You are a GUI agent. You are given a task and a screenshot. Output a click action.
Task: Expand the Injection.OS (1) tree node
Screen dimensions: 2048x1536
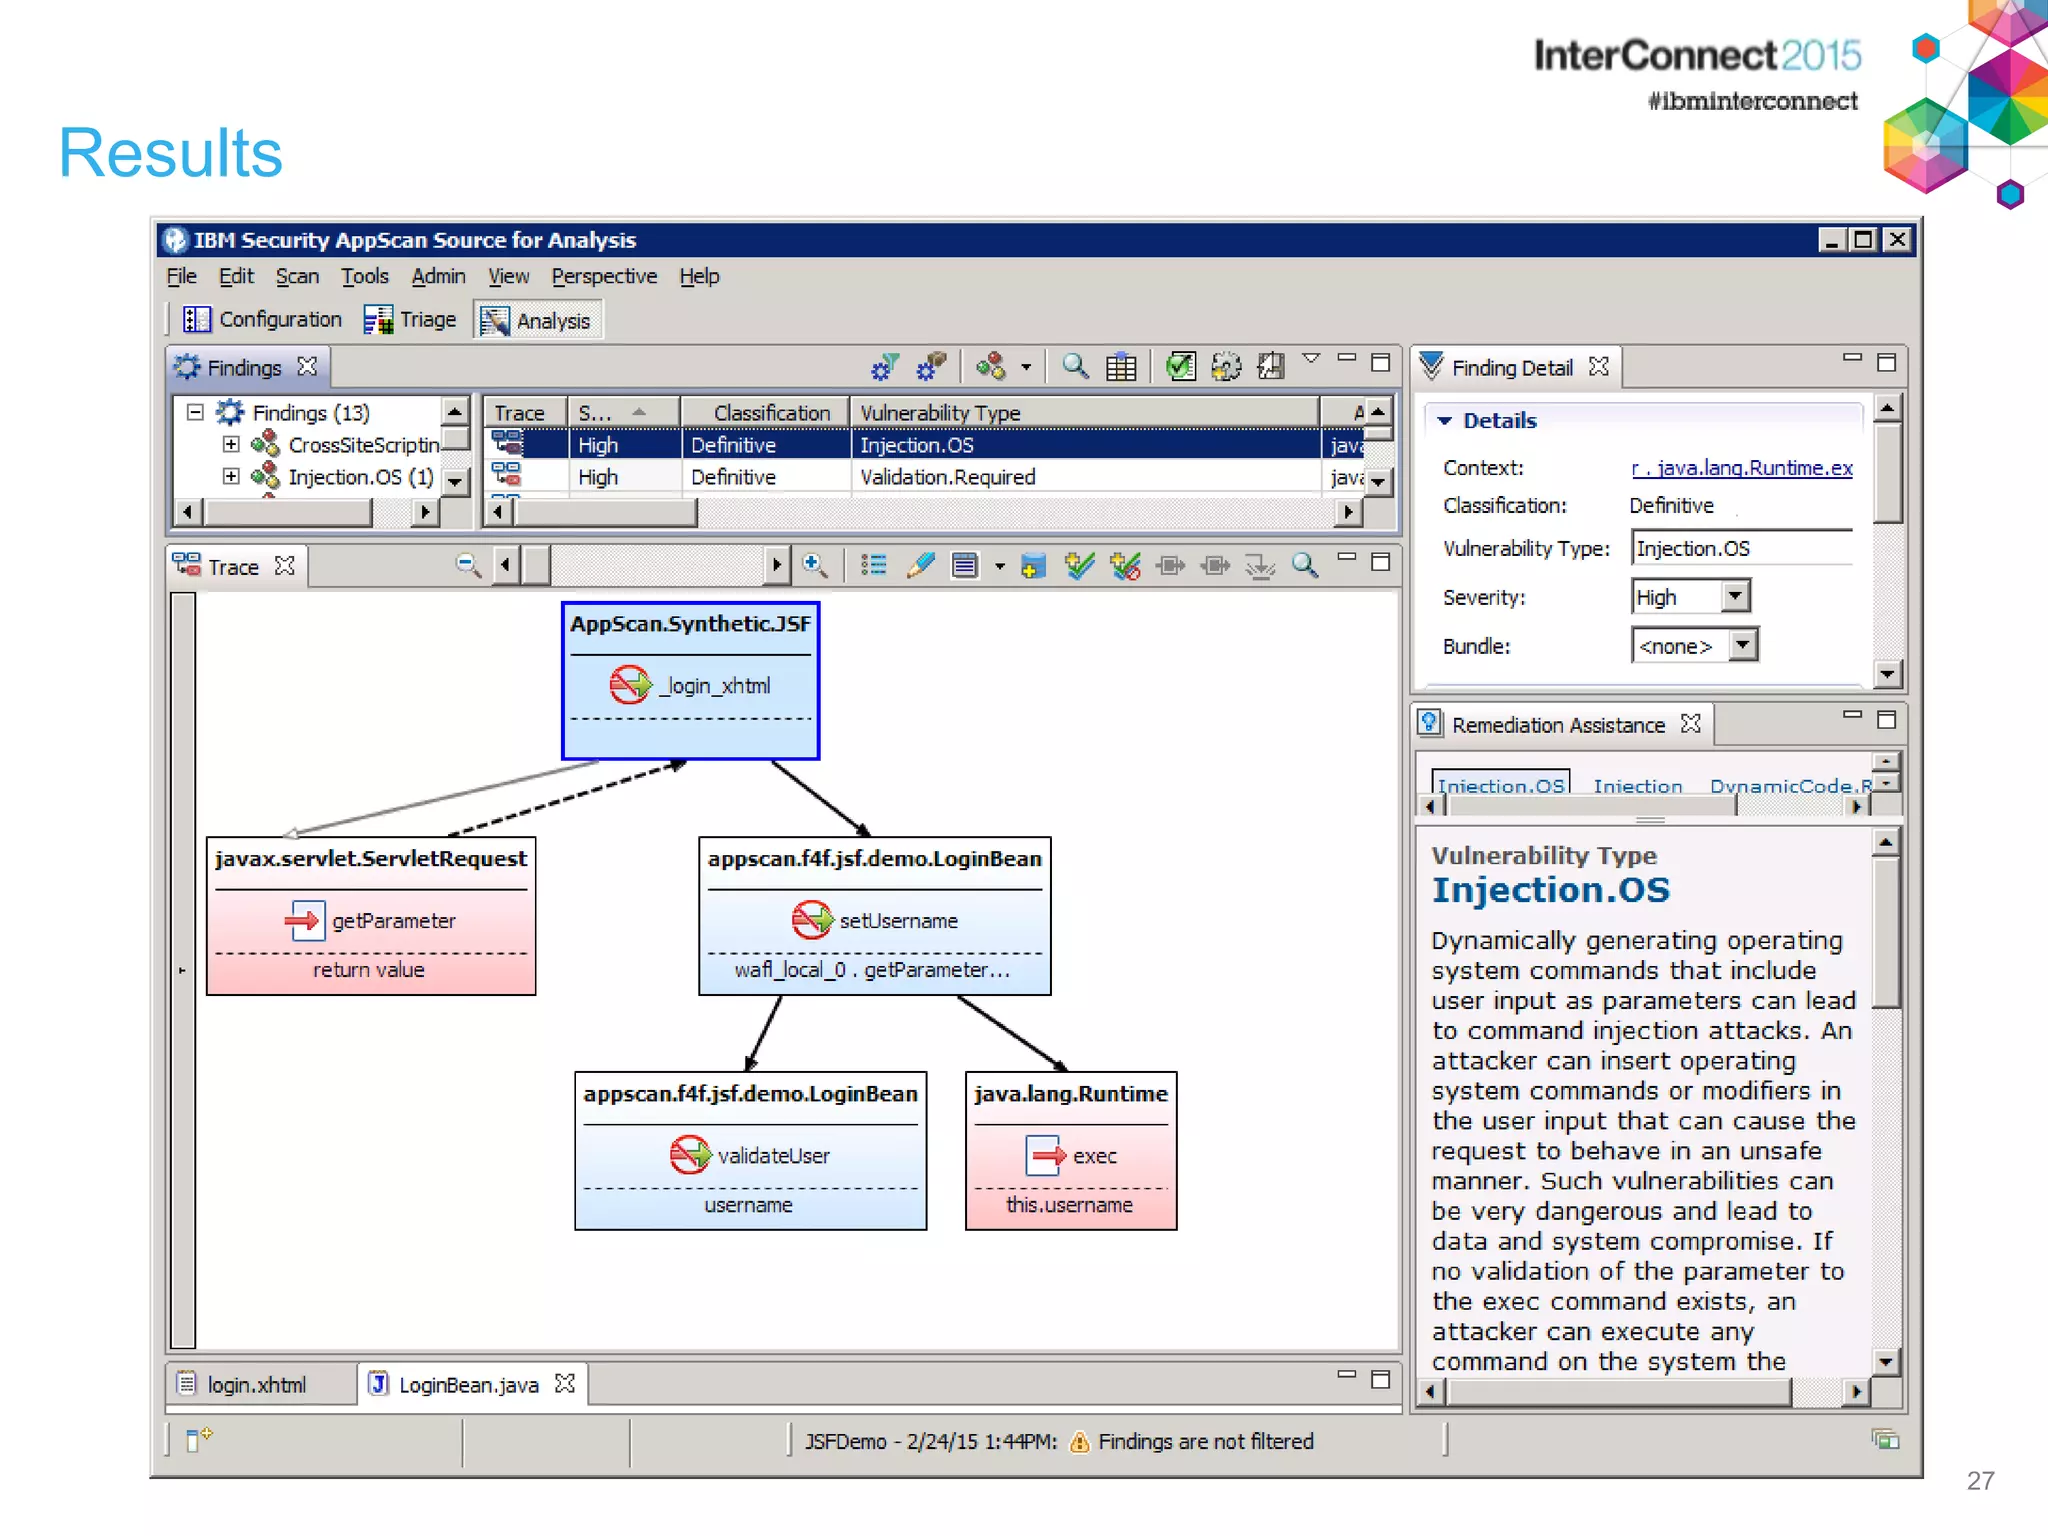pos(231,476)
